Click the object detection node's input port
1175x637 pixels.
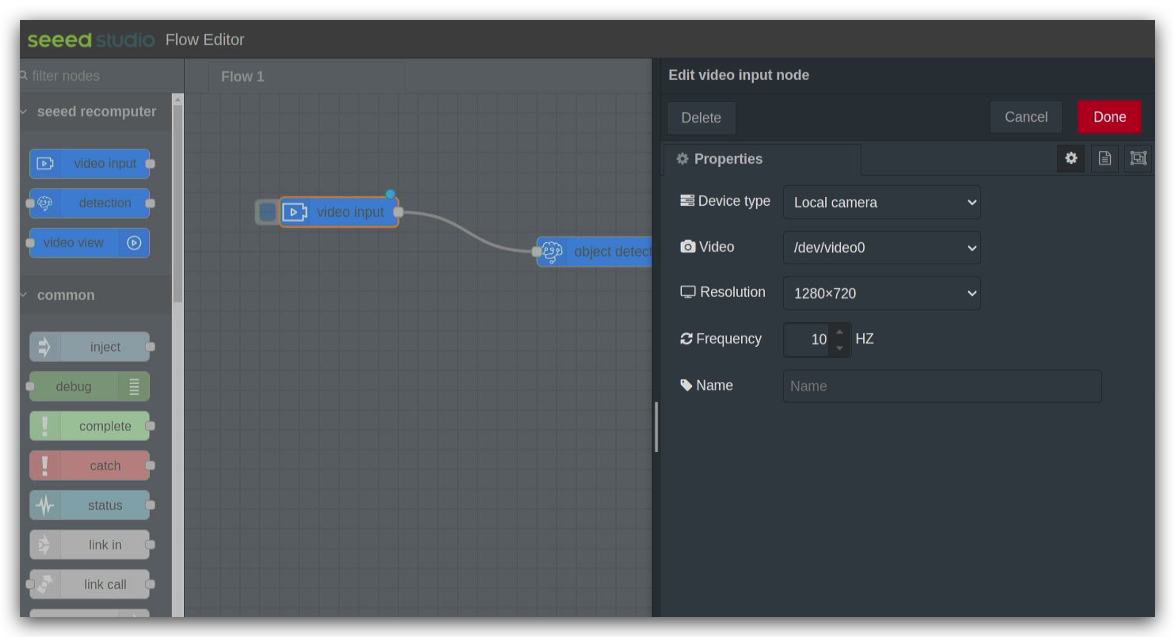coord(537,252)
